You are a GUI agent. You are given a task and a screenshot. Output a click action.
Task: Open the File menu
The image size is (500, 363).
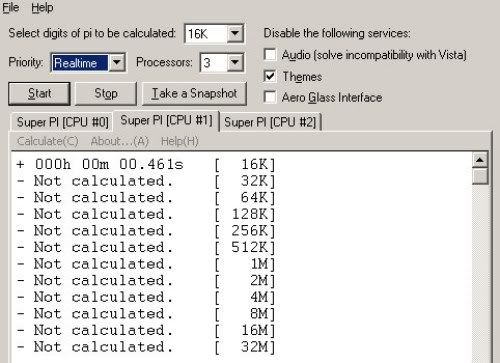tap(11, 7)
